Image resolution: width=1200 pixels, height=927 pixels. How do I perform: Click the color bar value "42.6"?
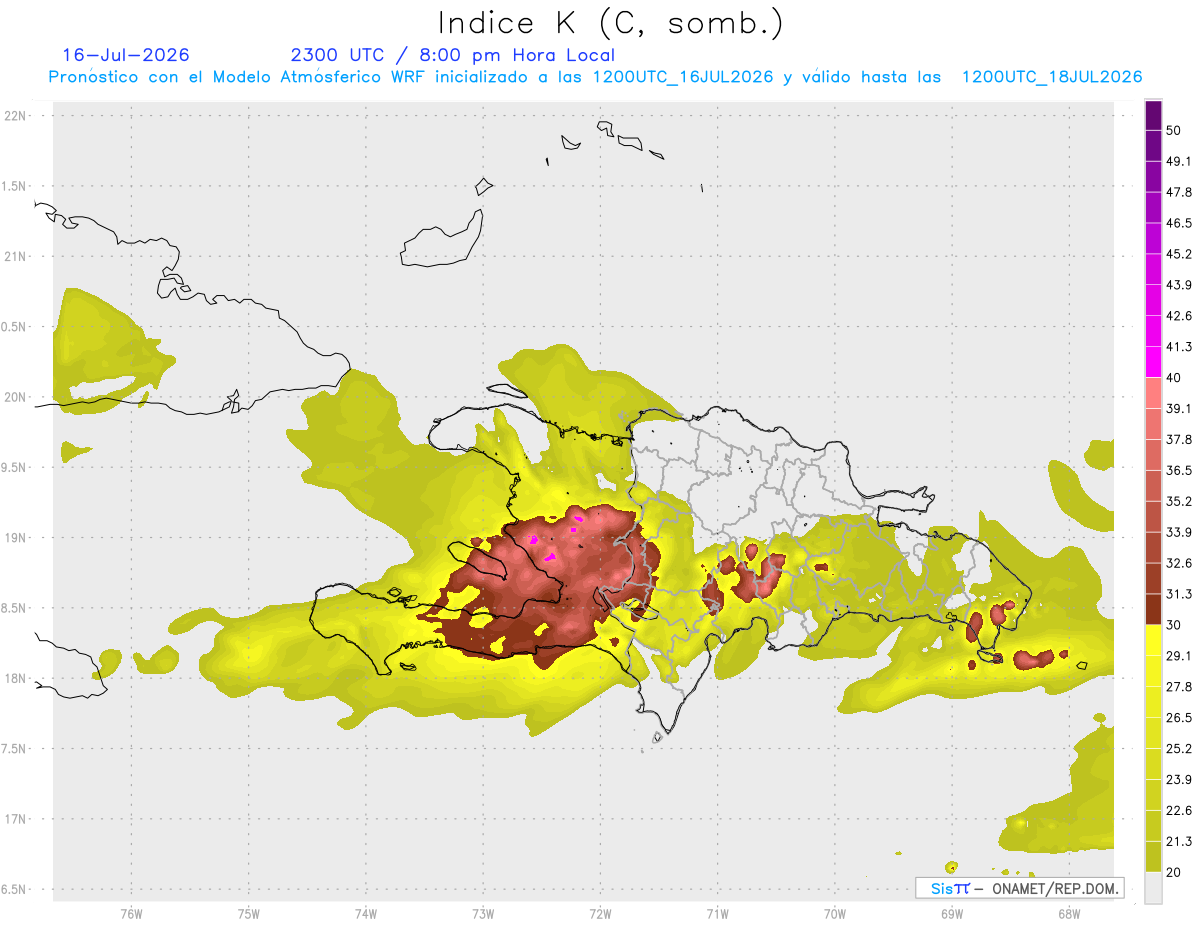(x=1179, y=316)
